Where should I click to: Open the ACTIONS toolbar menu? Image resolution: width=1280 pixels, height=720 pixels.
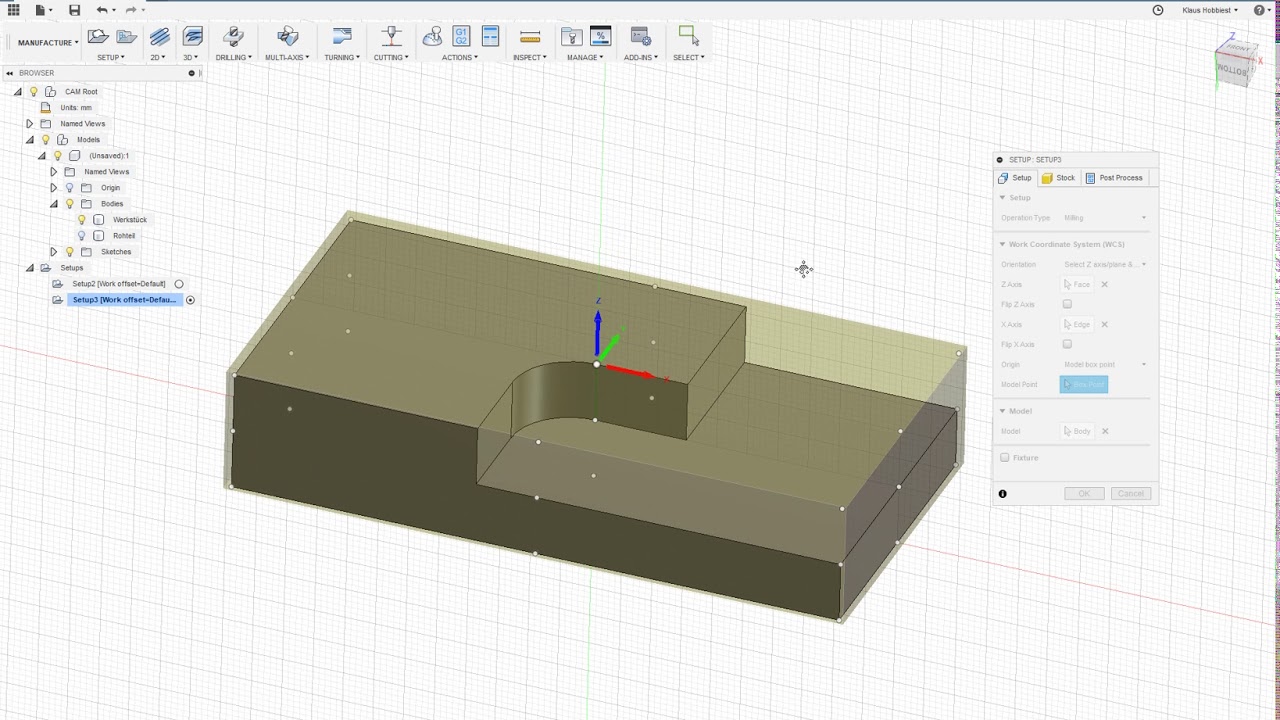pyautogui.click(x=460, y=57)
